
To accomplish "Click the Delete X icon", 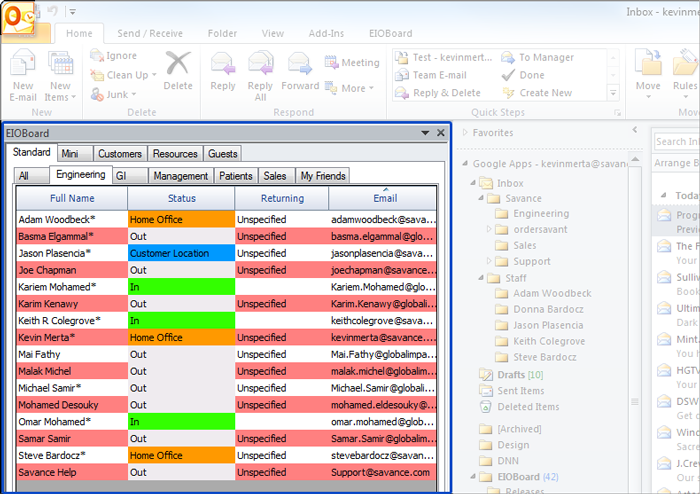I will [178, 63].
